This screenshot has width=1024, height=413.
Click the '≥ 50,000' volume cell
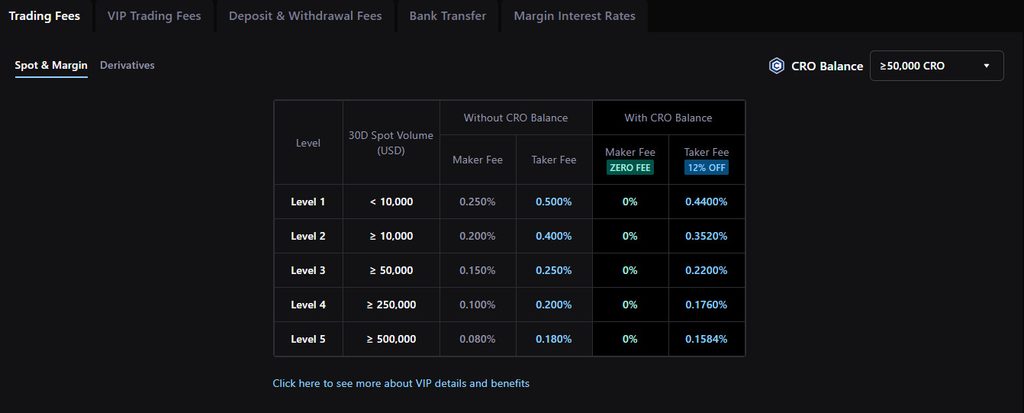tap(391, 271)
